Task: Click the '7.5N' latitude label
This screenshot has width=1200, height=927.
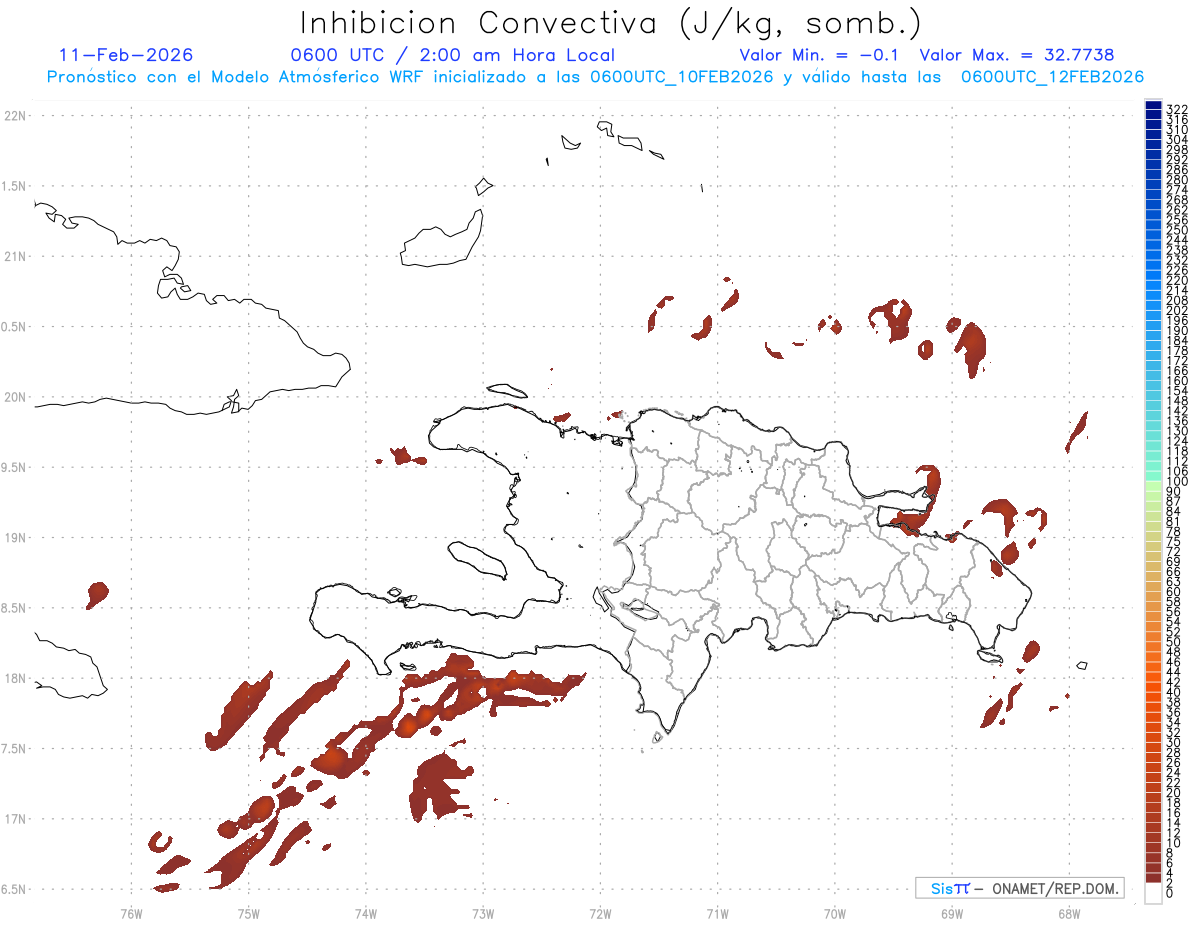Action: [x=15, y=748]
